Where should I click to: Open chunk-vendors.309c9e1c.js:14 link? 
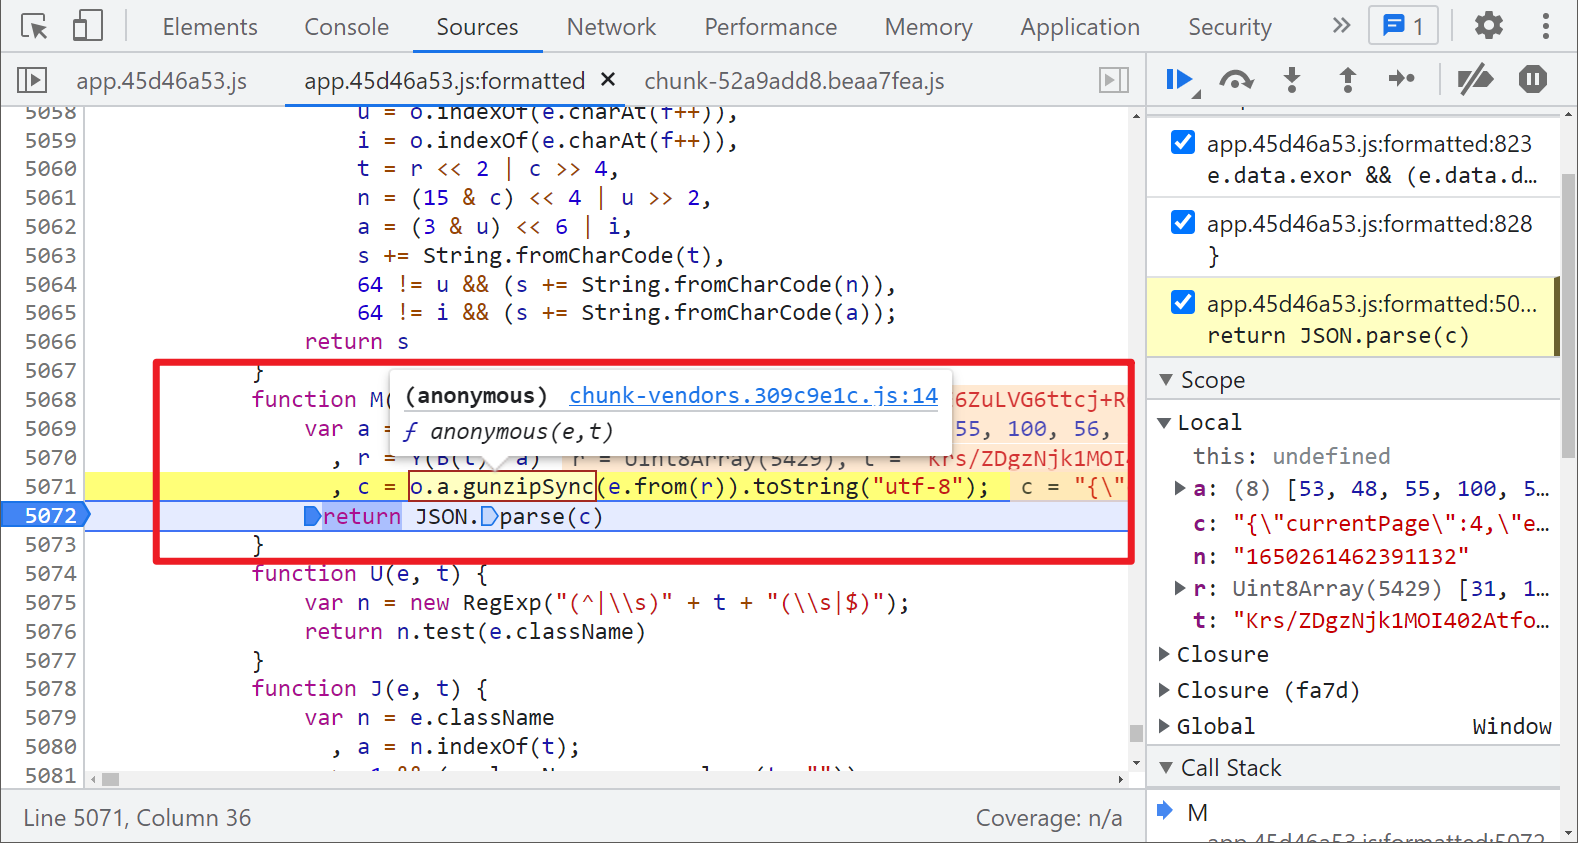pos(753,396)
